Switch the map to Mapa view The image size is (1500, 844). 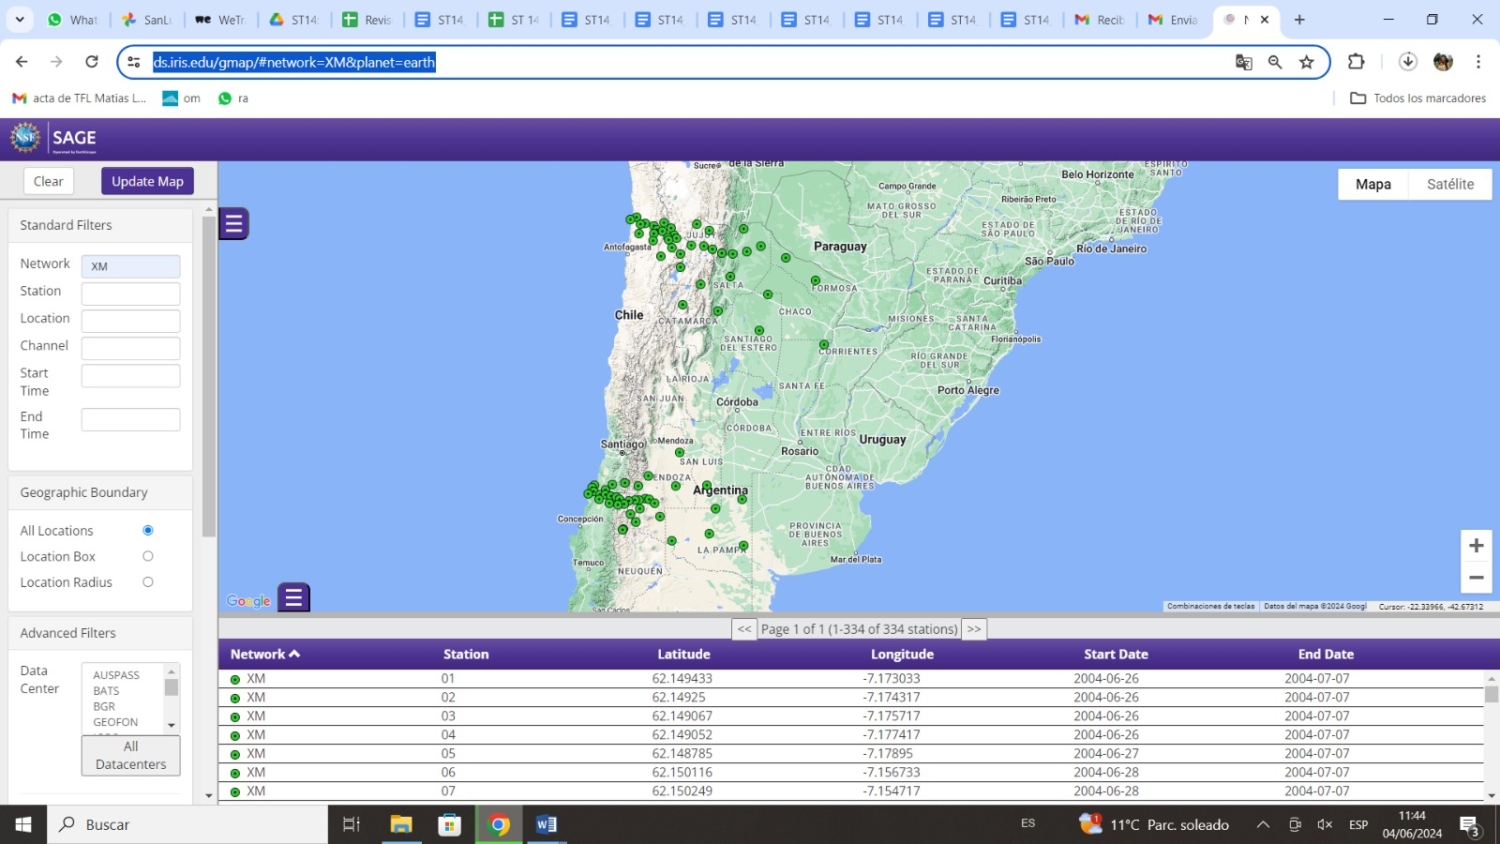click(x=1373, y=184)
